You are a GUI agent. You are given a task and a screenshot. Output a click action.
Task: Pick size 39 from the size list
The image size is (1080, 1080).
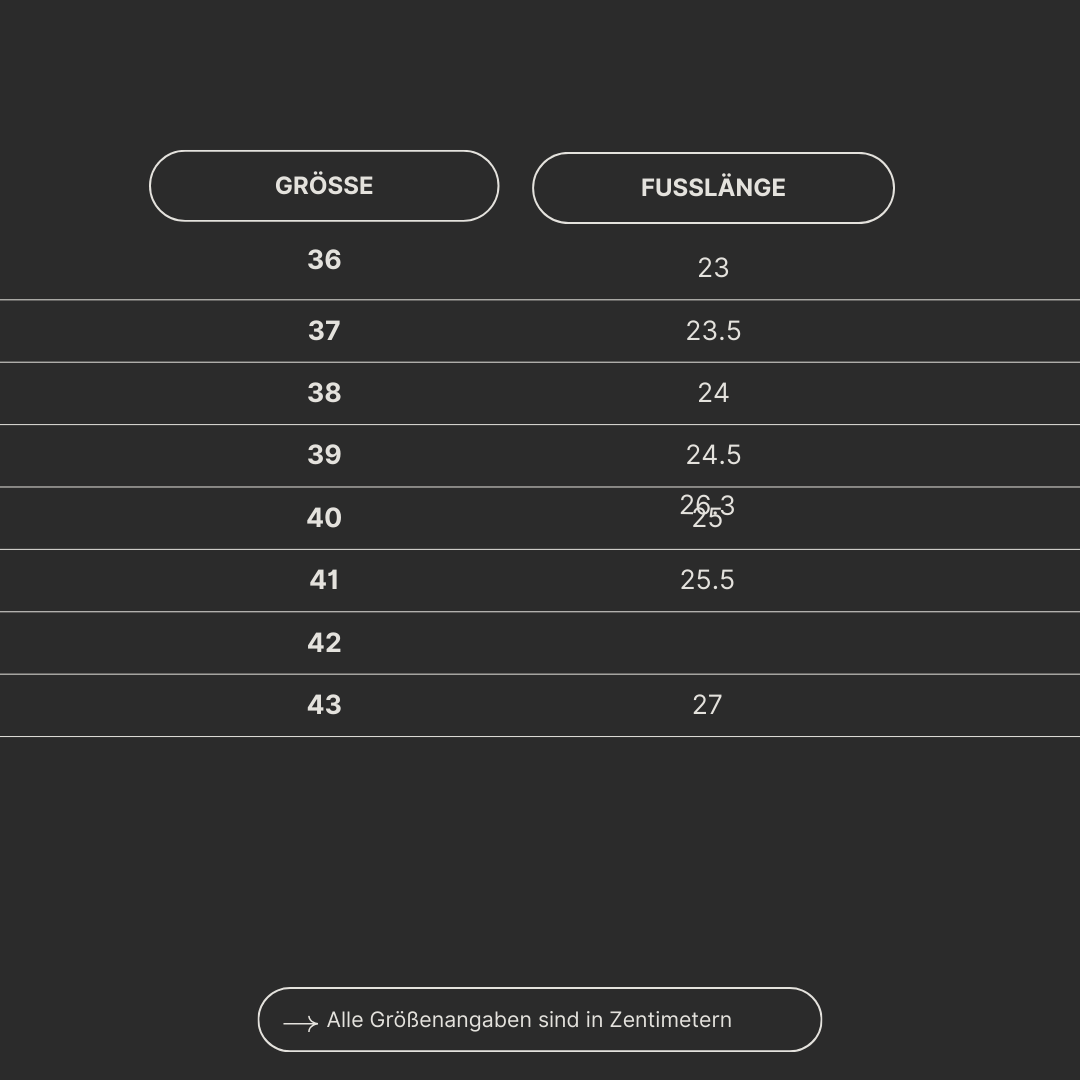[324, 455]
